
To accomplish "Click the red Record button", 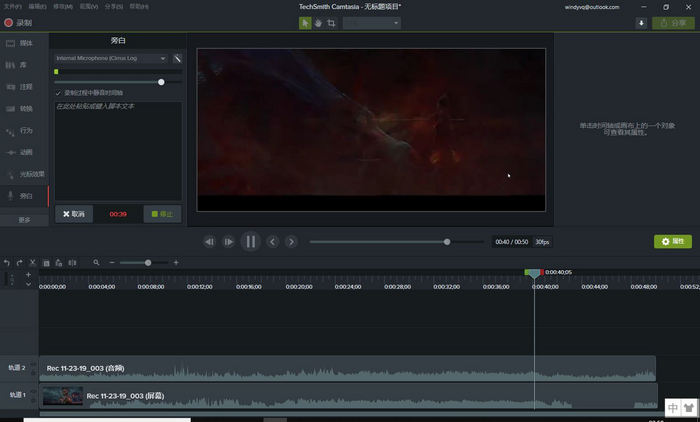I will 18,23.
